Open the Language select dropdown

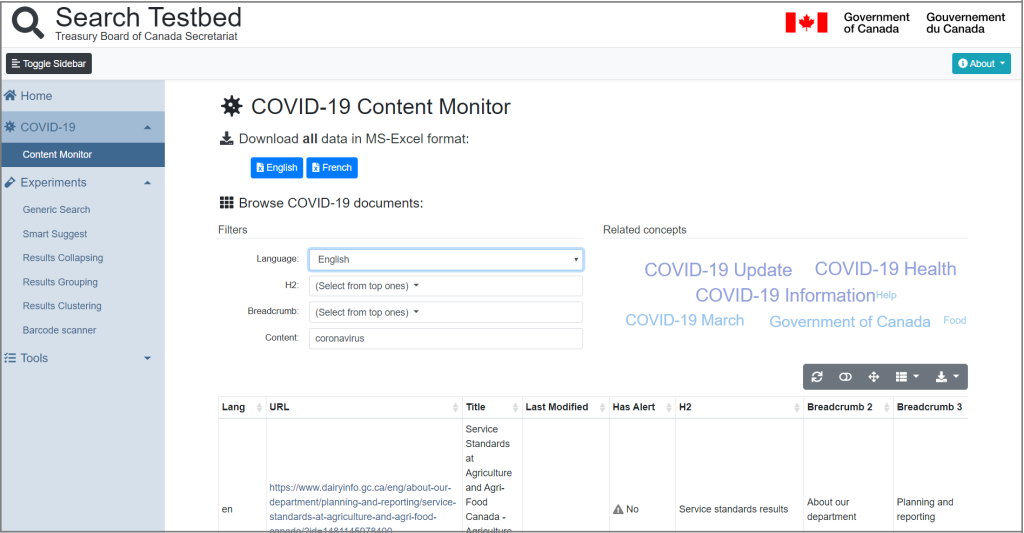[x=446, y=259]
